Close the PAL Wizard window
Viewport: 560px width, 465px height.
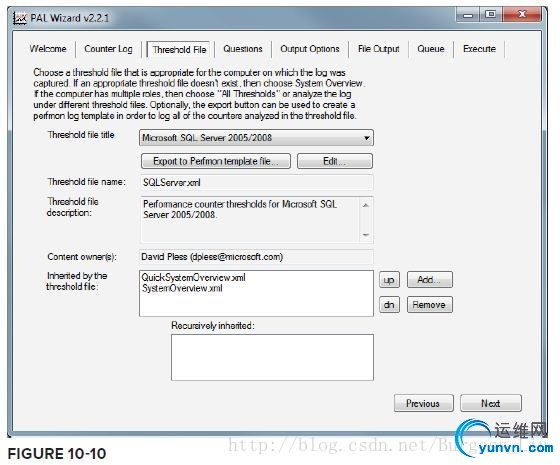[522, 14]
